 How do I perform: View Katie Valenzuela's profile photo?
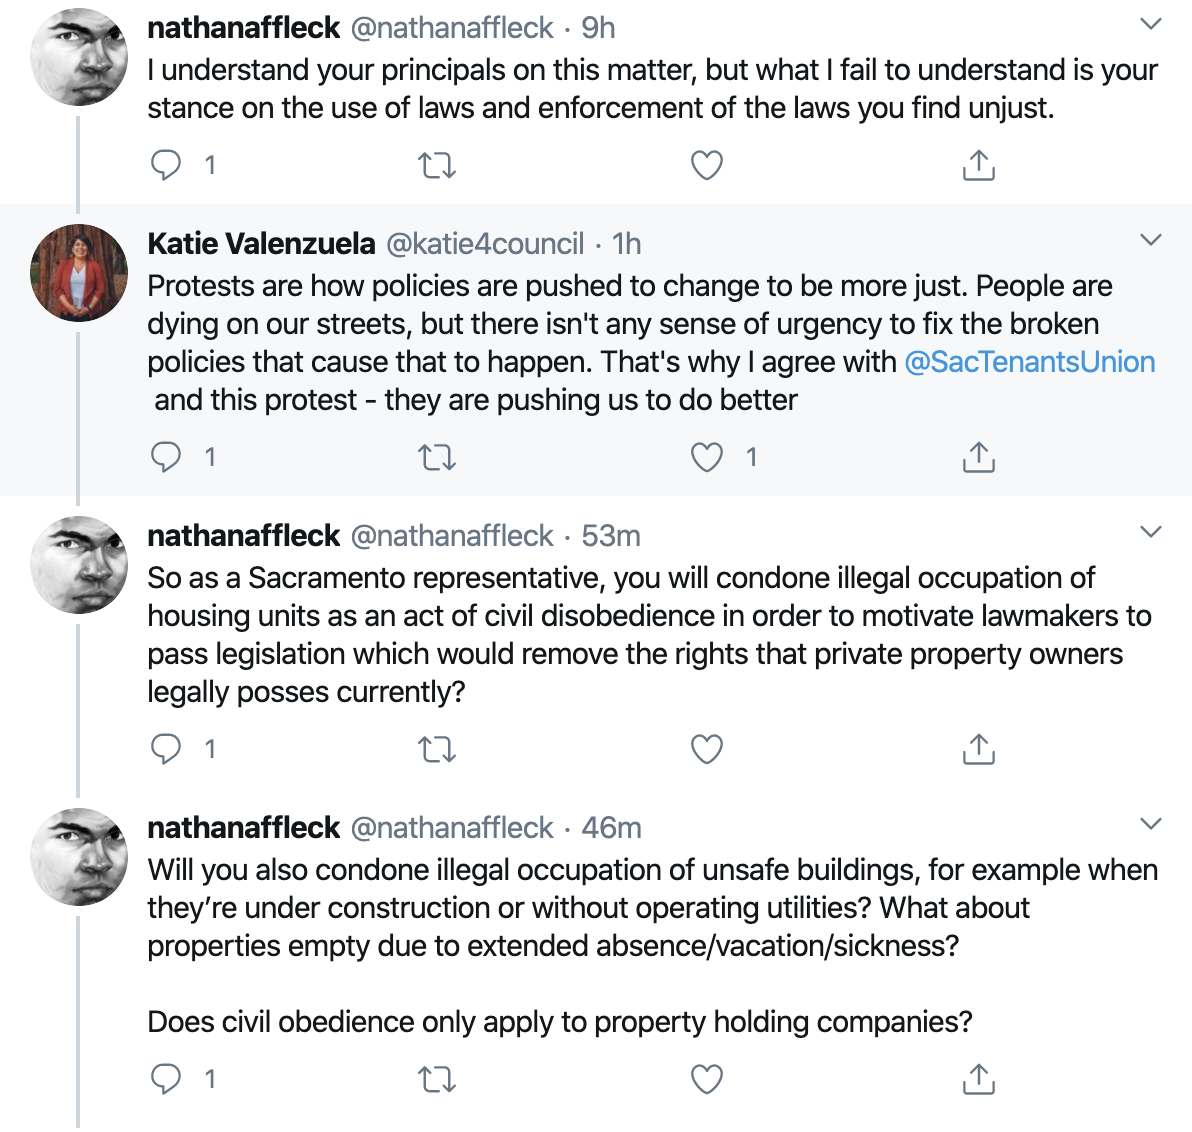point(79,272)
